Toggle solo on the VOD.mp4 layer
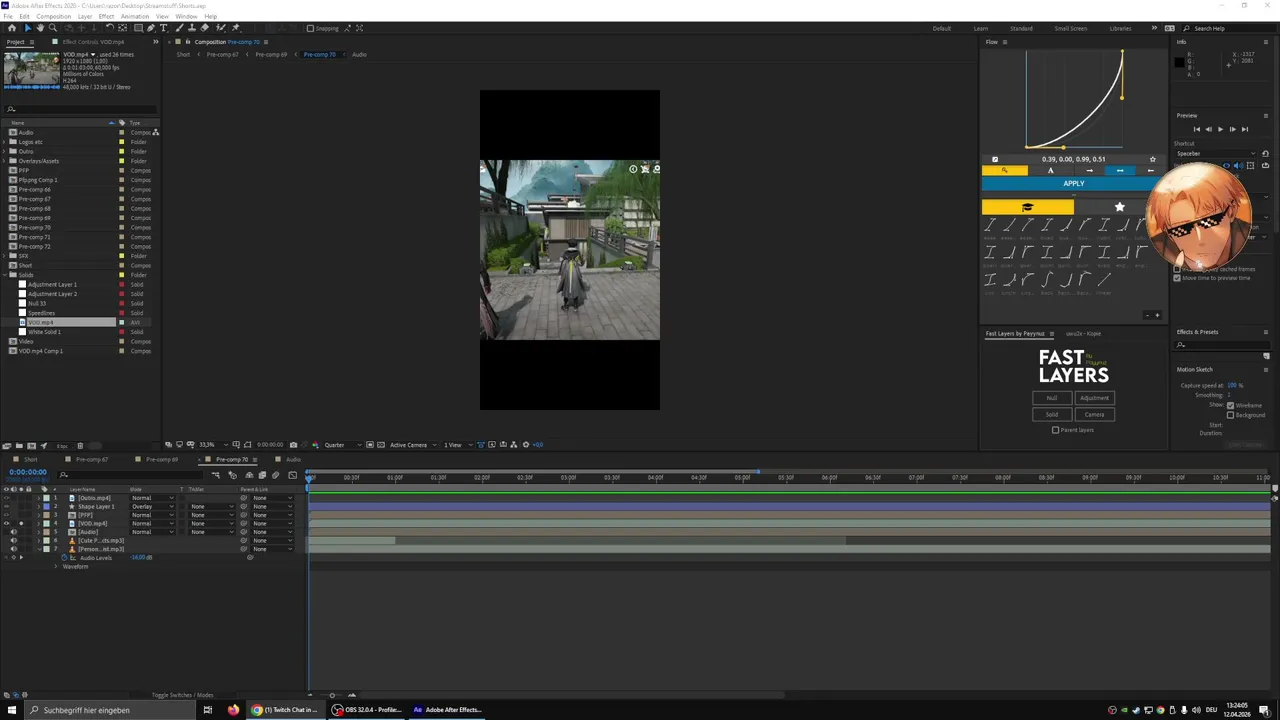Image resolution: width=1280 pixels, height=720 pixels. pos(21,523)
